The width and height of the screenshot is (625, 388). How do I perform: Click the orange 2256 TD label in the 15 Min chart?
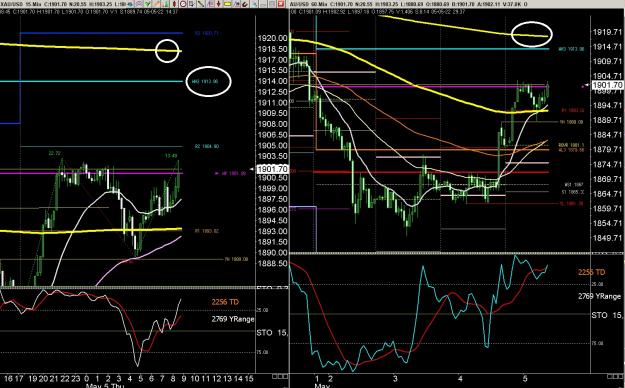[x=225, y=302]
